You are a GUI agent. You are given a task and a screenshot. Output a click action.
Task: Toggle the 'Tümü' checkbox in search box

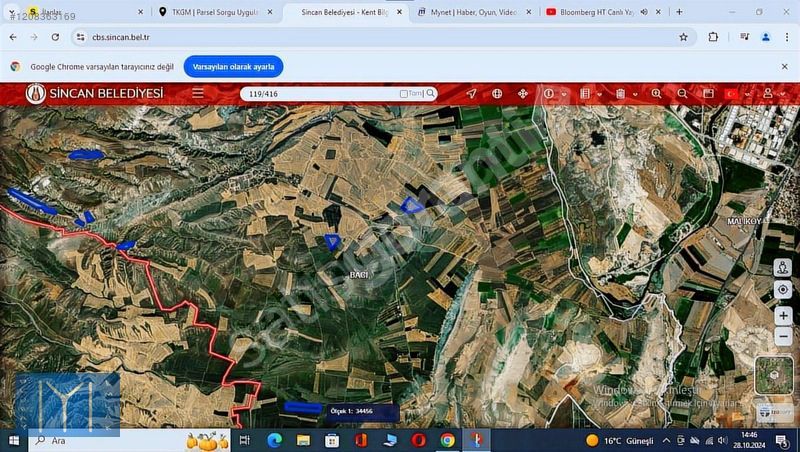coord(404,94)
